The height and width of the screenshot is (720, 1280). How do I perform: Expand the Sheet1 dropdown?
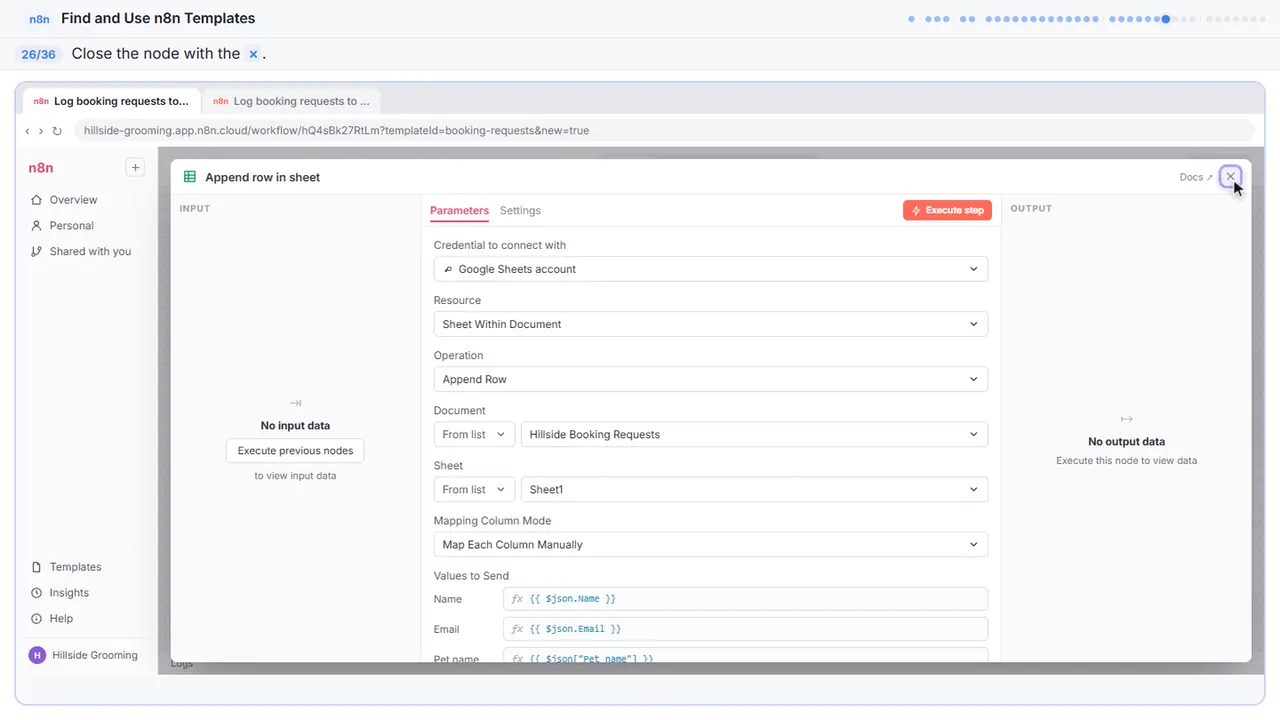point(754,489)
